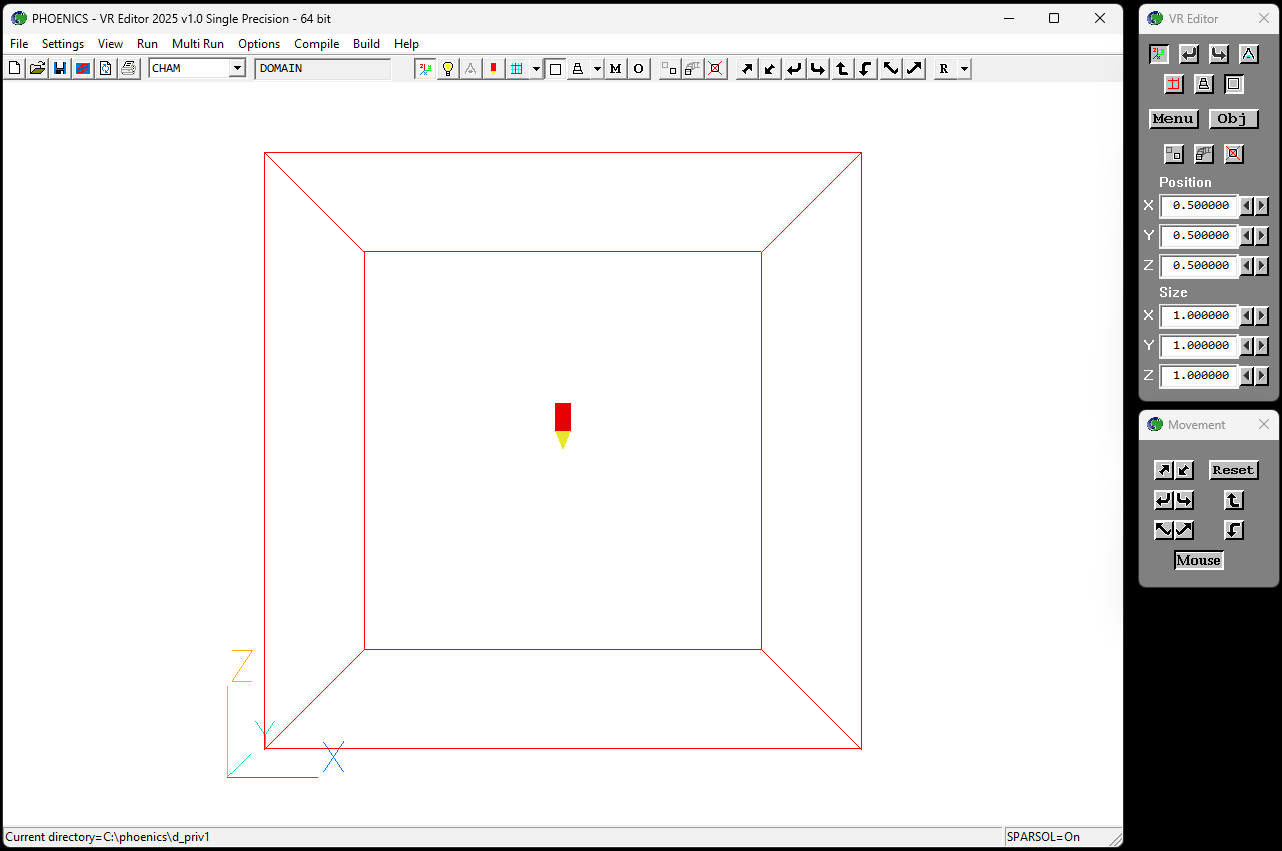Toggle the mesh grid display icon

point(519,68)
